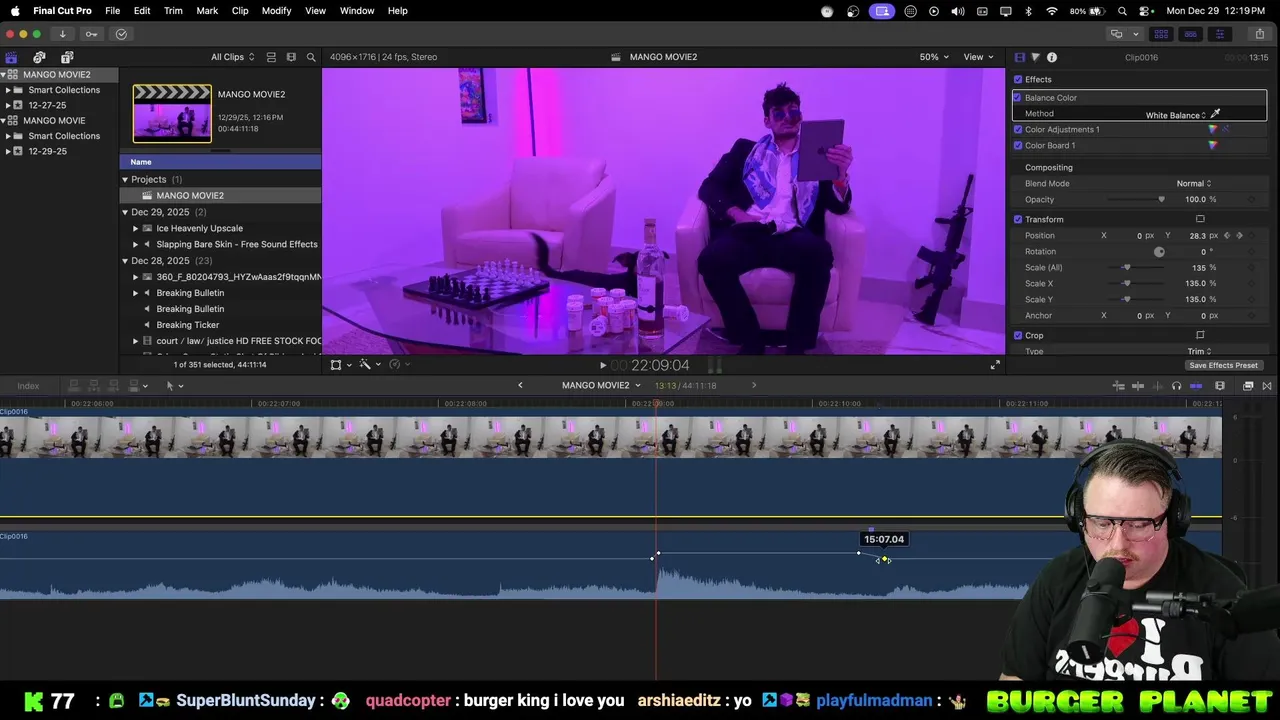Show the Video inspector filmstrip icon
This screenshot has width=1280, height=720.
[1019, 57]
